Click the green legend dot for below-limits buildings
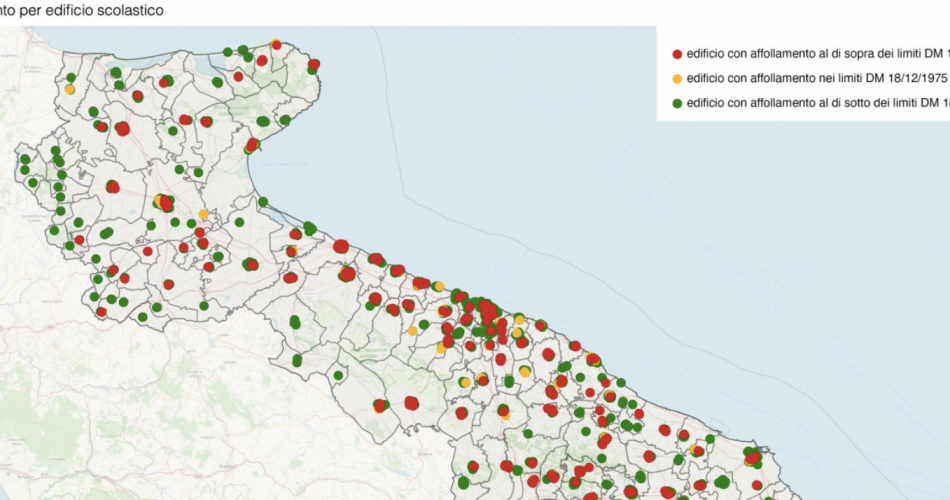 coord(677,103)
